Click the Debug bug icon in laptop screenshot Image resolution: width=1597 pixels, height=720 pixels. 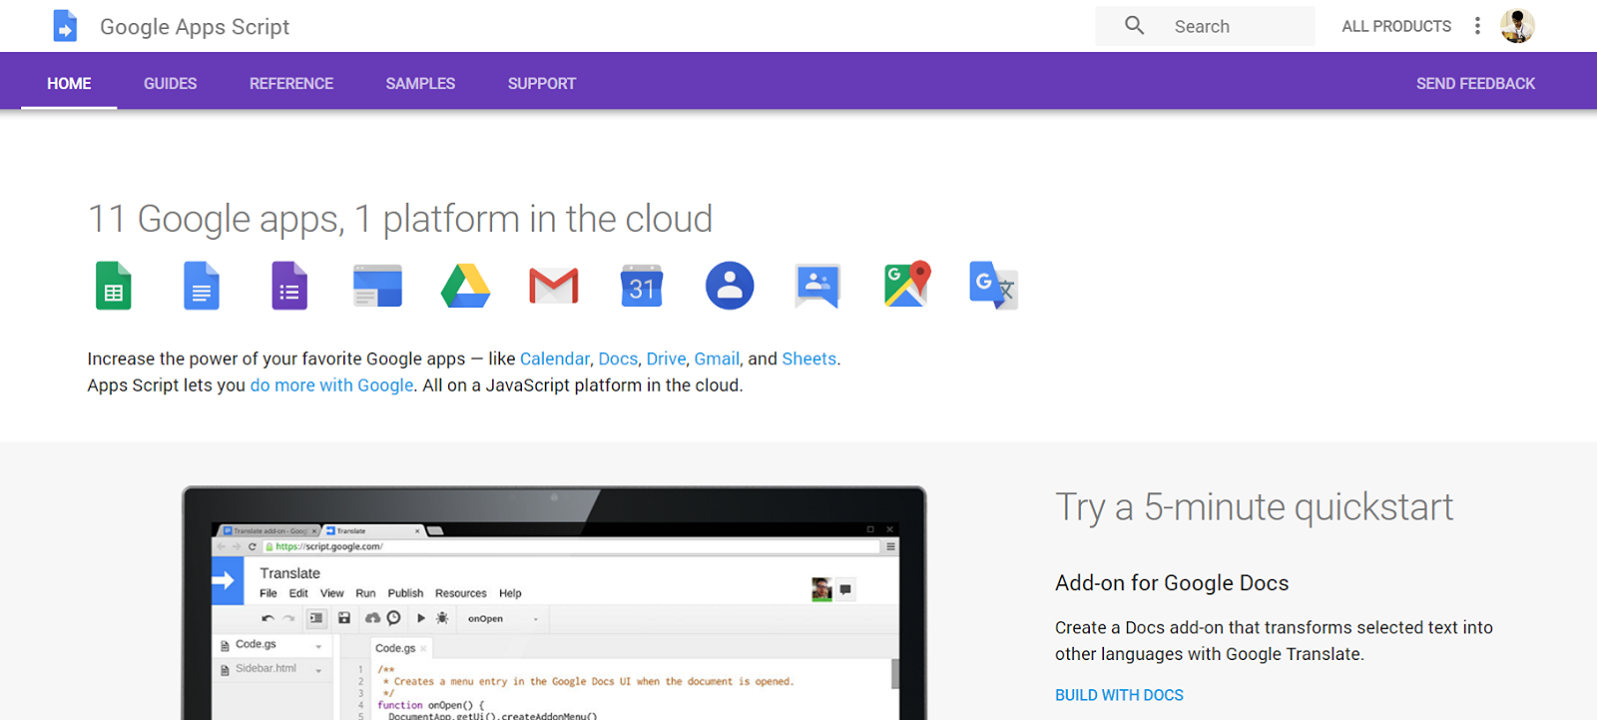pyautogui.click(x=442, y=618)
